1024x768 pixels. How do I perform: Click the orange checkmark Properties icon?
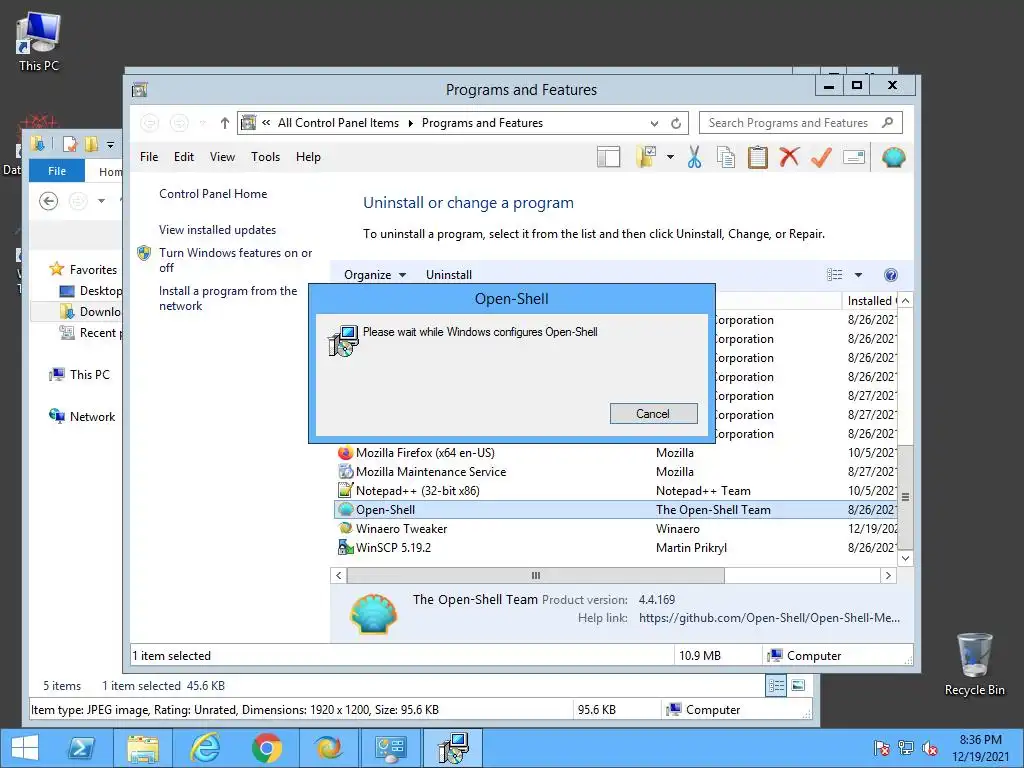(821, 157)
